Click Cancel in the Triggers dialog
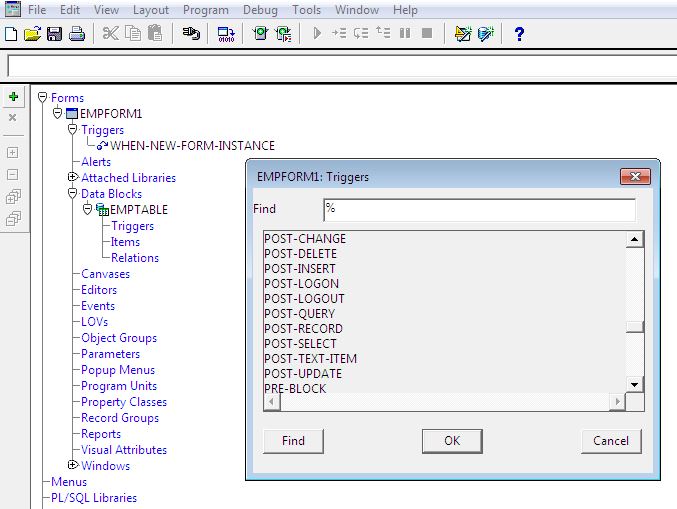The width and height of the screenshot is (677, 509). coord(611,441)
